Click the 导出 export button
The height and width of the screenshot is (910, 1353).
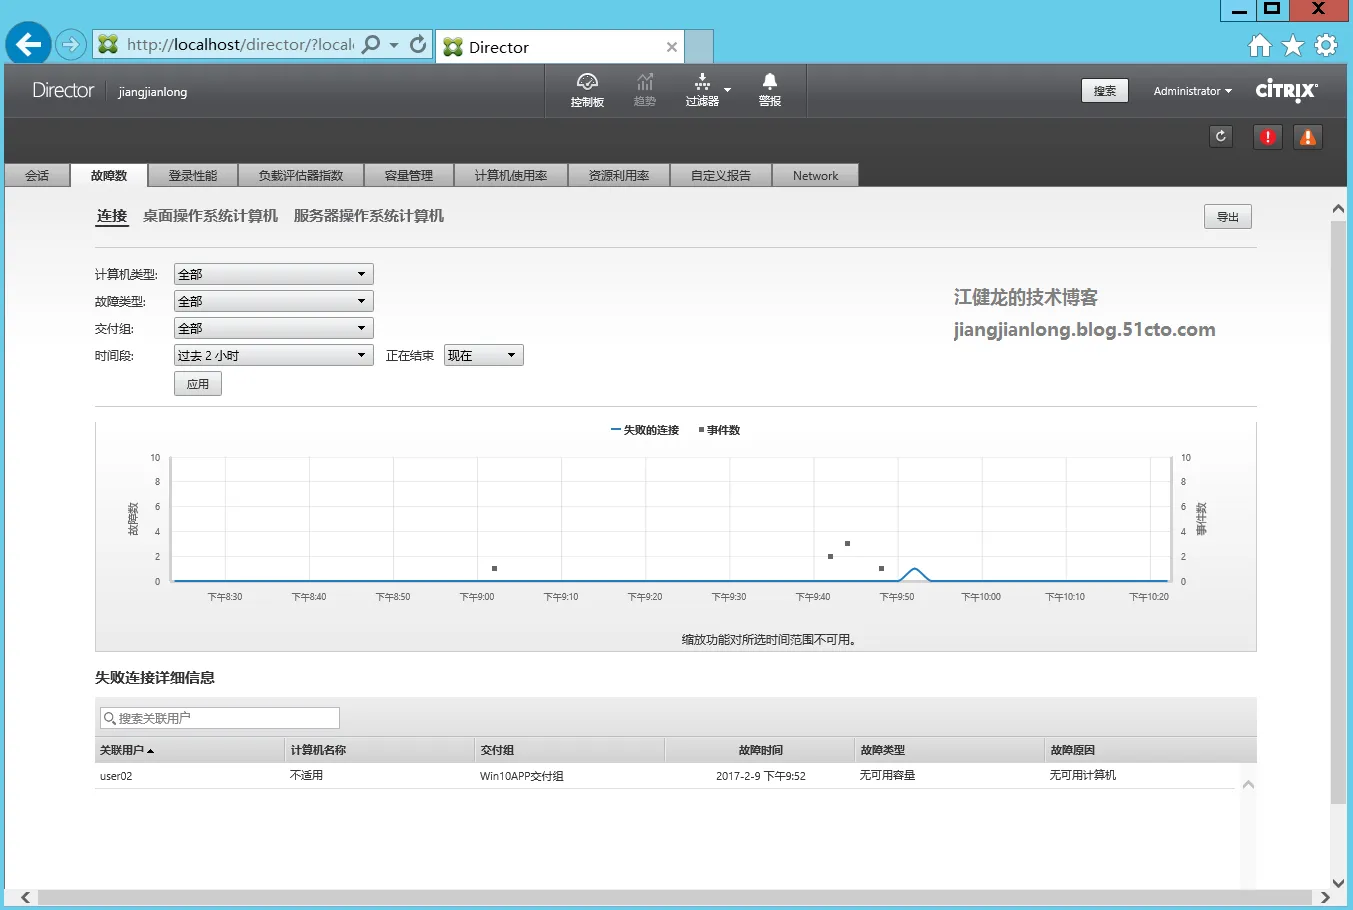pos(1228,217)
